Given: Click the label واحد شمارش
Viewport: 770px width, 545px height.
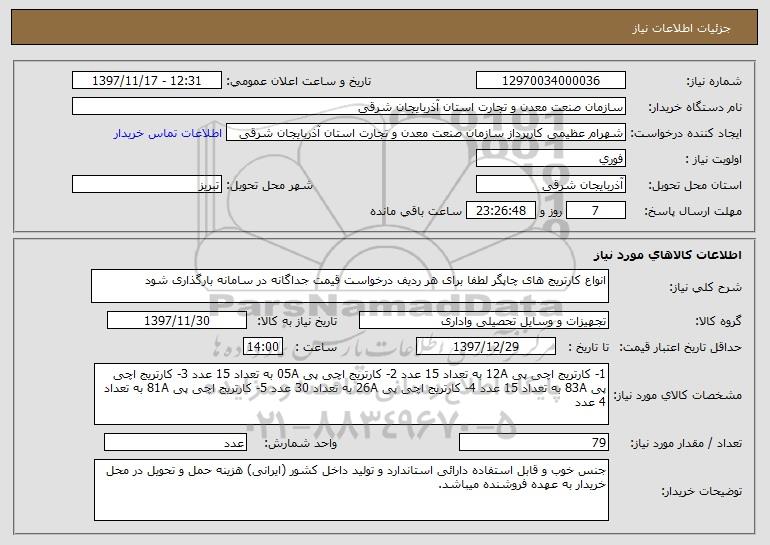Looking at the screenshot, I should [301, 443].
